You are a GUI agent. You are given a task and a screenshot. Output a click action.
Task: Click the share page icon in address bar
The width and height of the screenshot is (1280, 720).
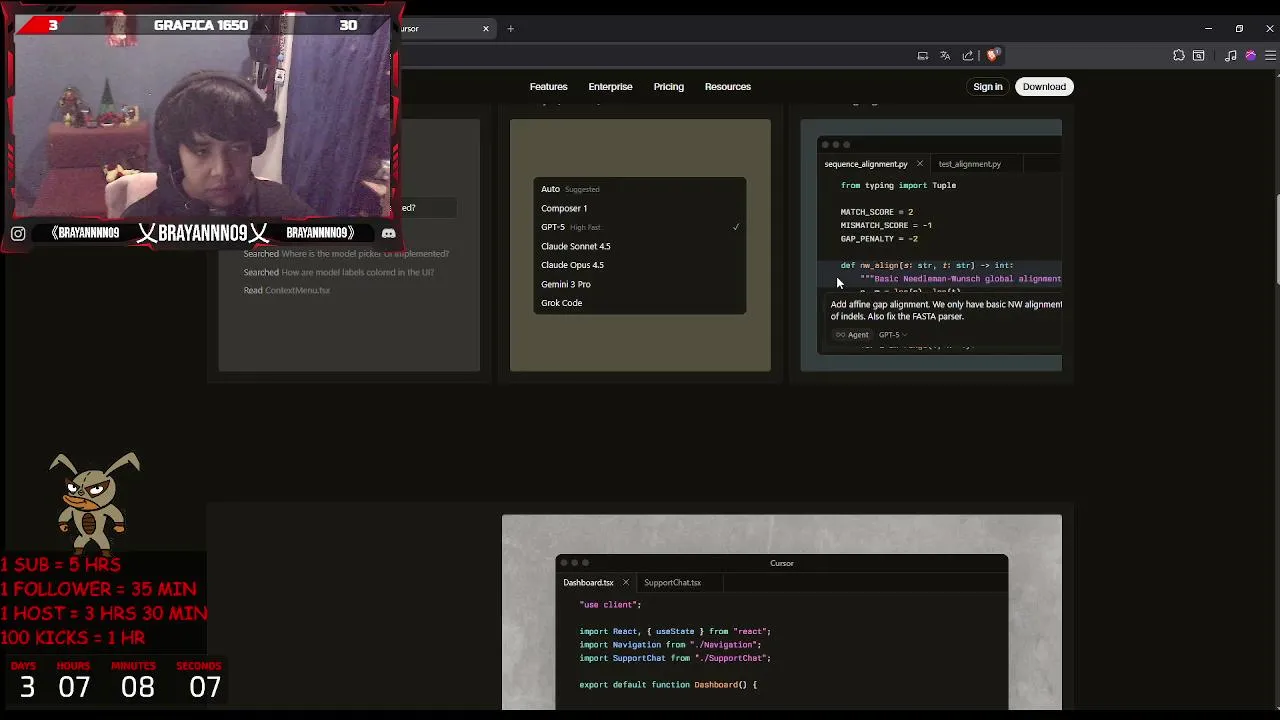968,56
